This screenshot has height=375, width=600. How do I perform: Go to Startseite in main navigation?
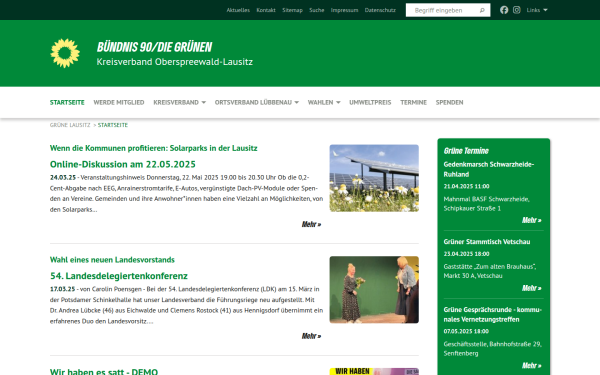(67, 103)
